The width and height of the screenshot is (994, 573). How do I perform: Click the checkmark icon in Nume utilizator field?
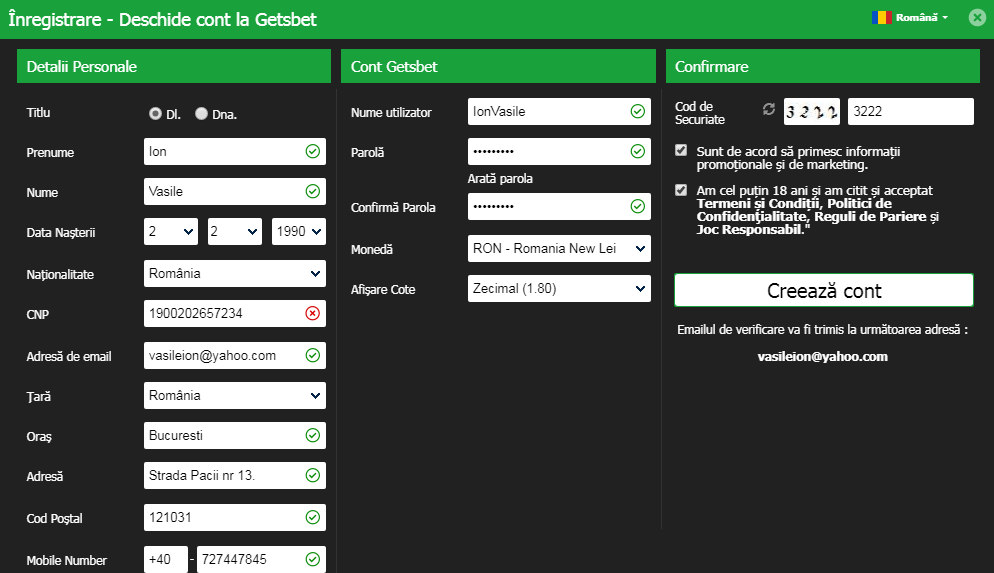(638, 112)
